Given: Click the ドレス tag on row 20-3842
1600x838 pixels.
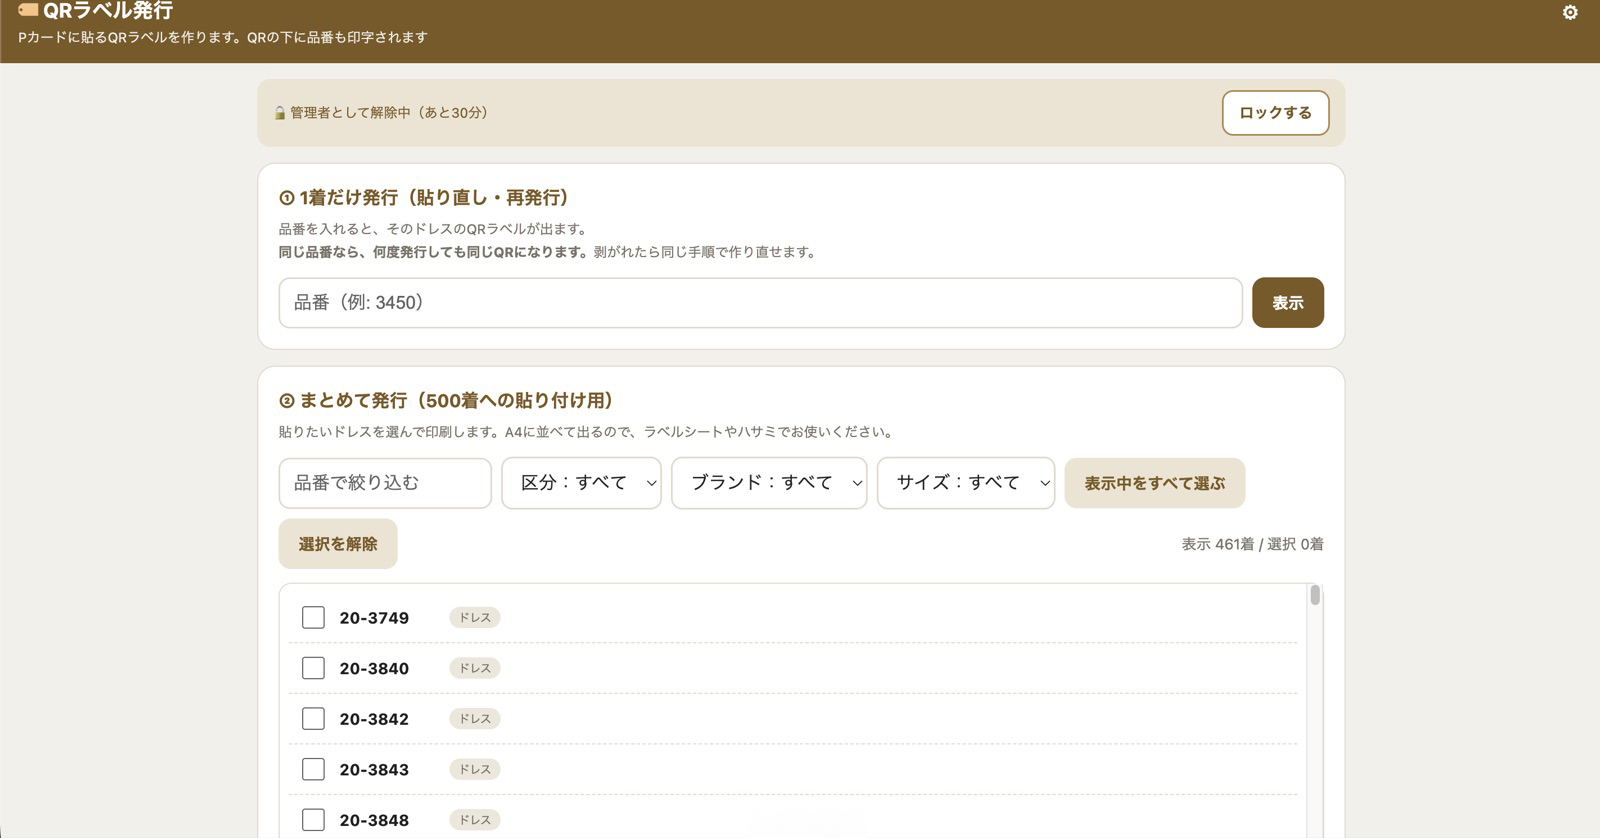Looking at the screenshot, I should [474, 719].
